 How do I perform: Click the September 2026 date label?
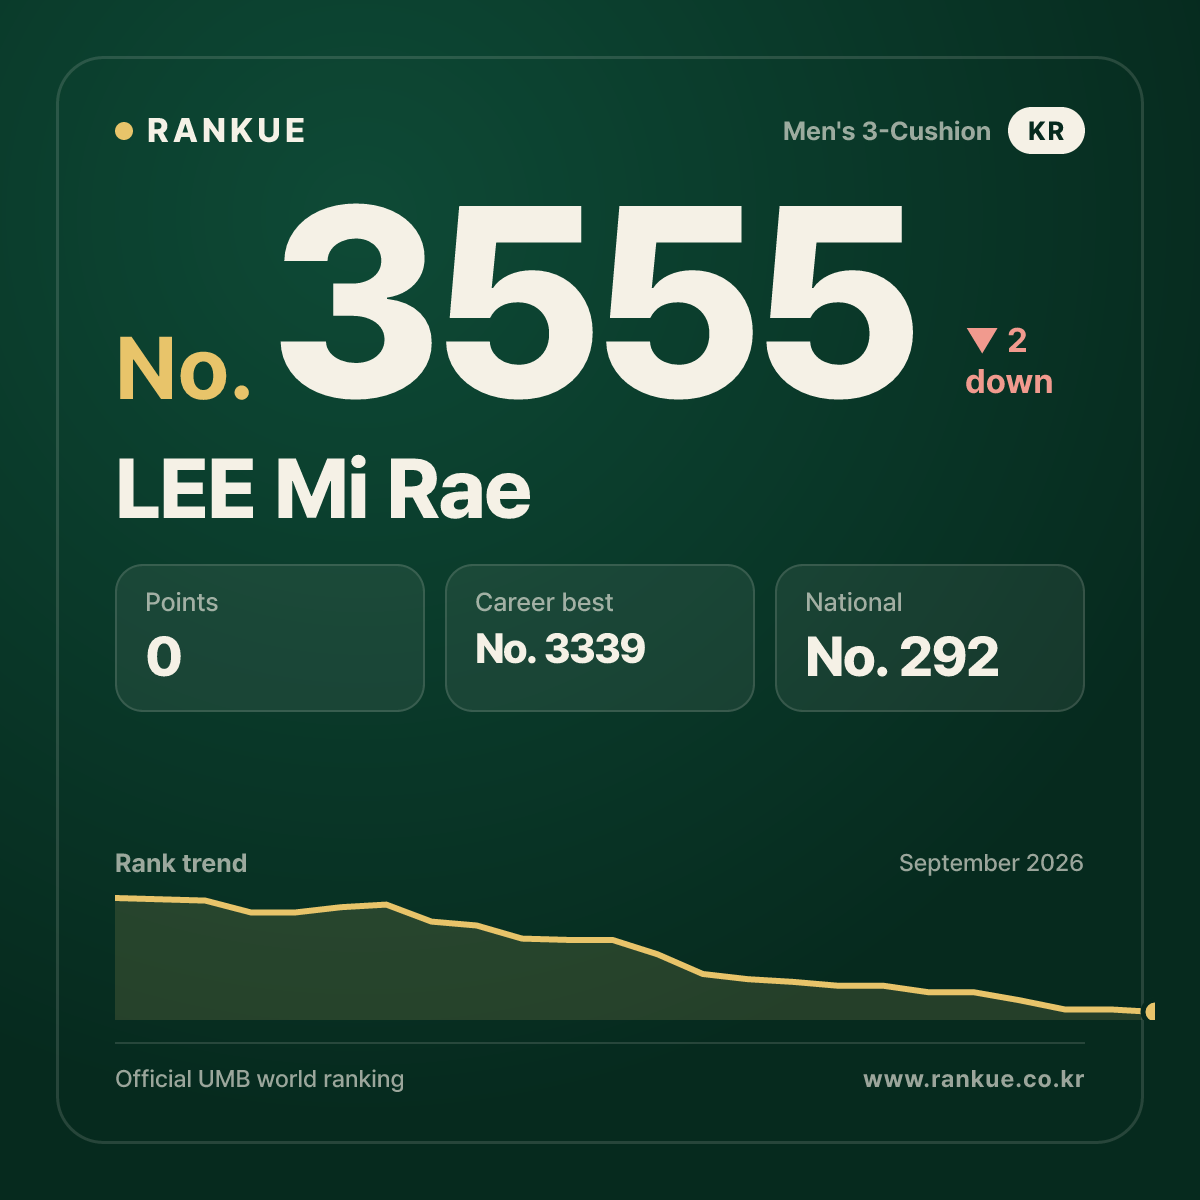click(991, 863)
